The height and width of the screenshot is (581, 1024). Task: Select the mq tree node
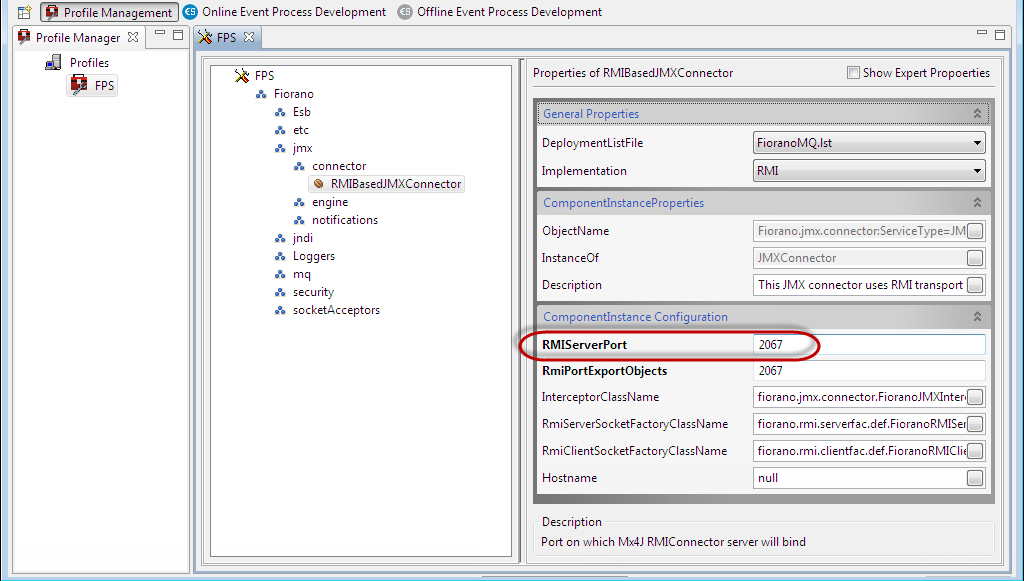(x=301, y=274)
